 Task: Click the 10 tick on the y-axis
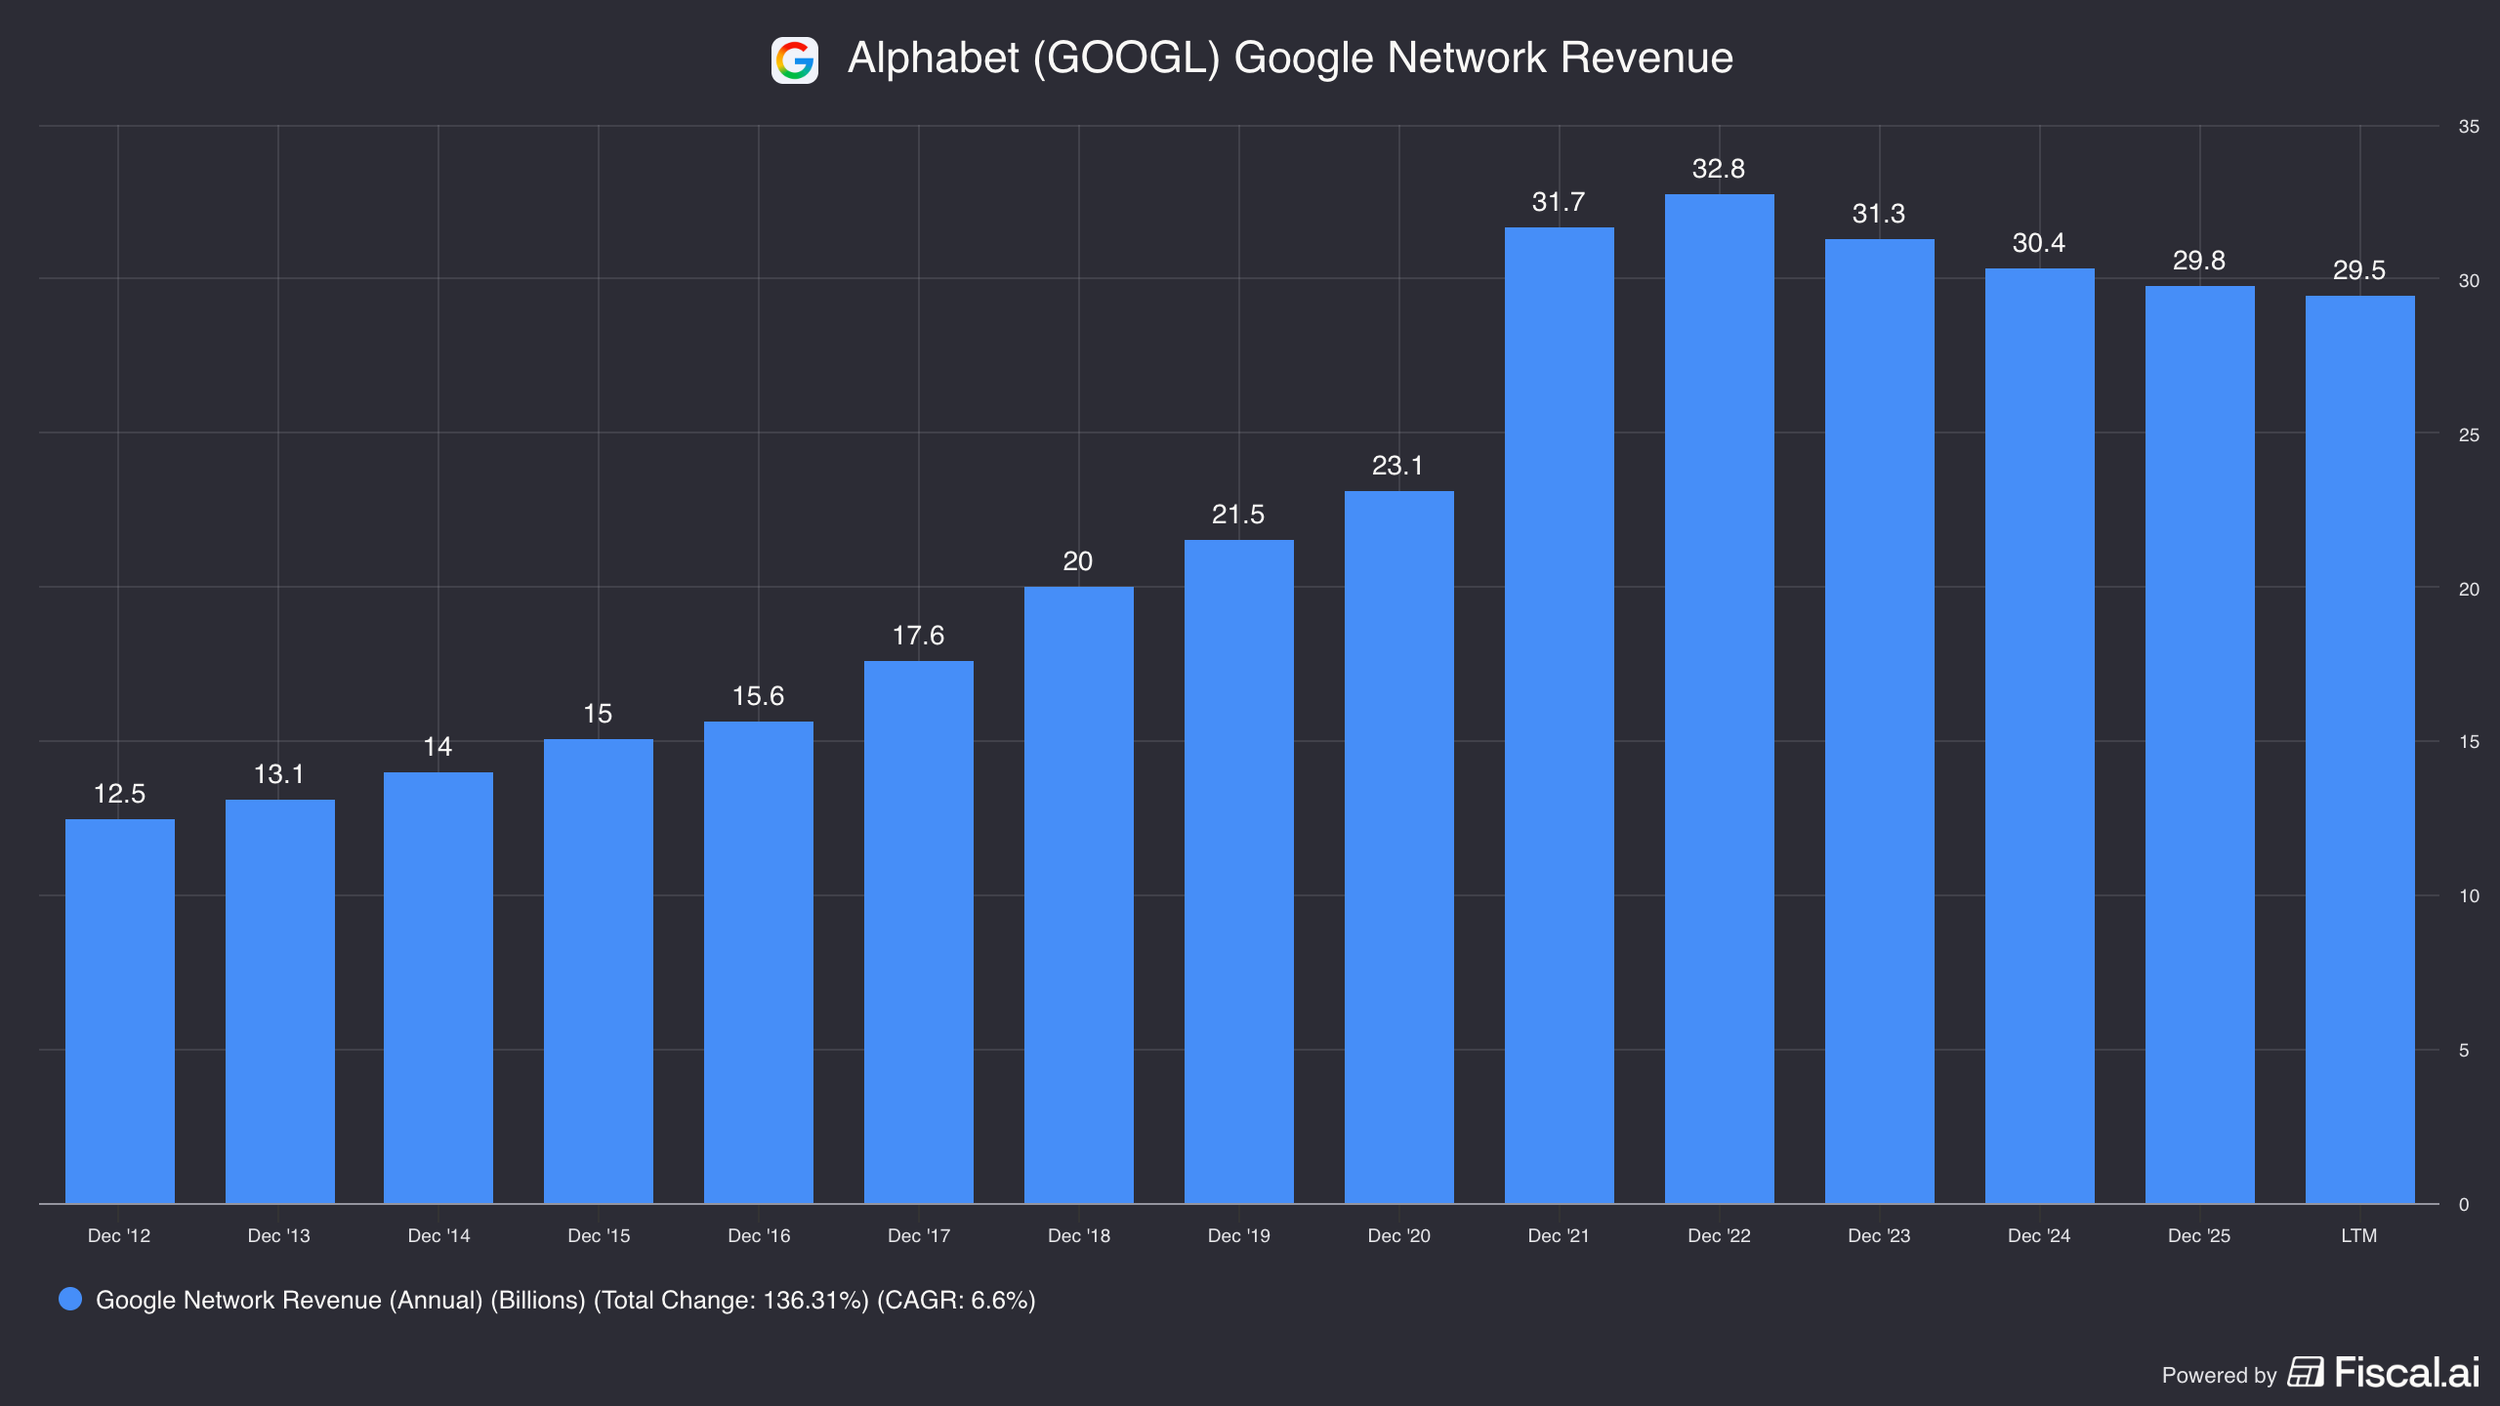[2469, 896]
